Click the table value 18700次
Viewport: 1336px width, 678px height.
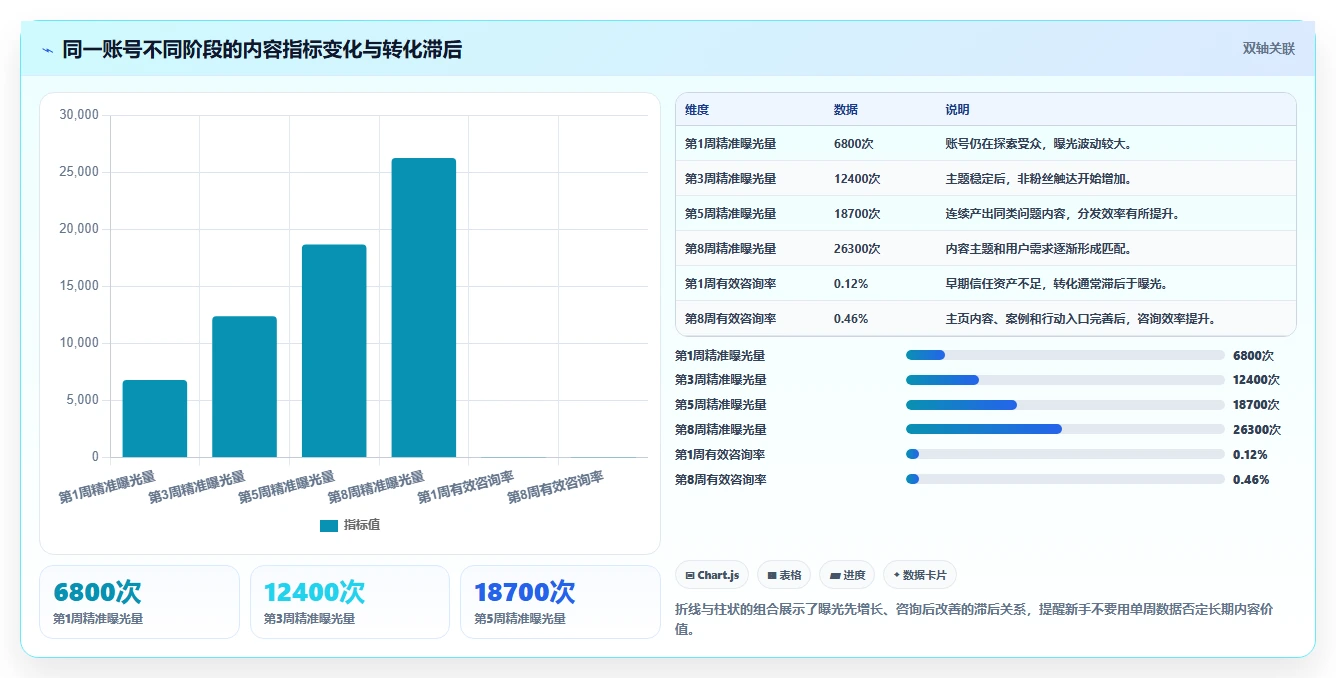pos(857,214)
